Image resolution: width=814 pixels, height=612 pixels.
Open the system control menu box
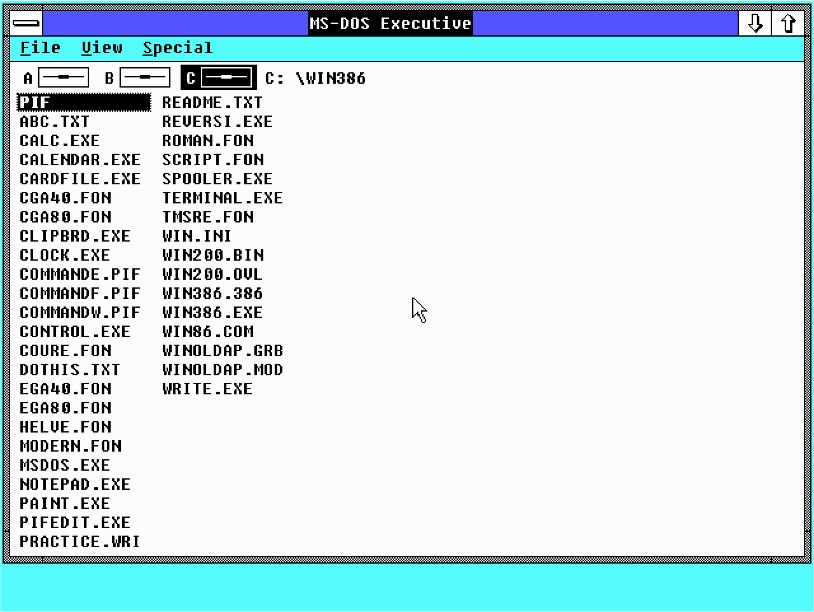(x=27, y=24)
